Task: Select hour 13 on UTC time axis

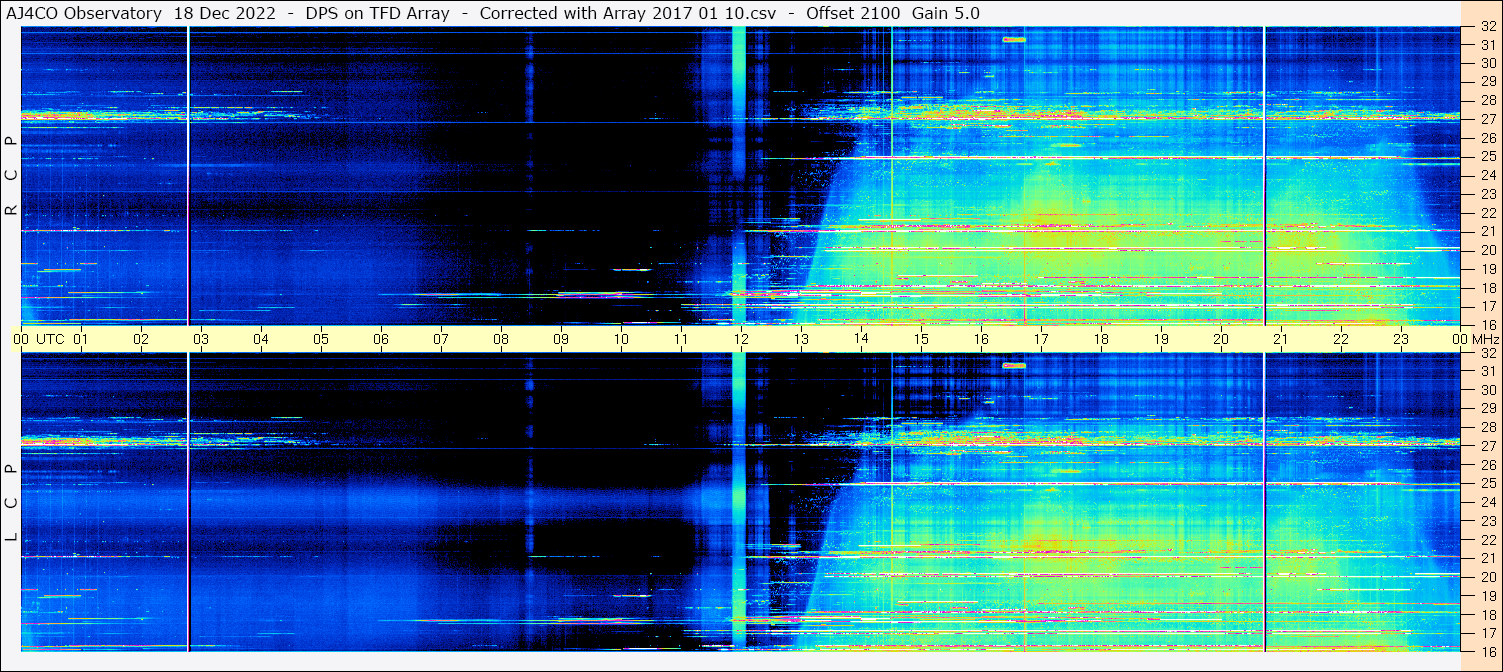Action: point(801,339)
